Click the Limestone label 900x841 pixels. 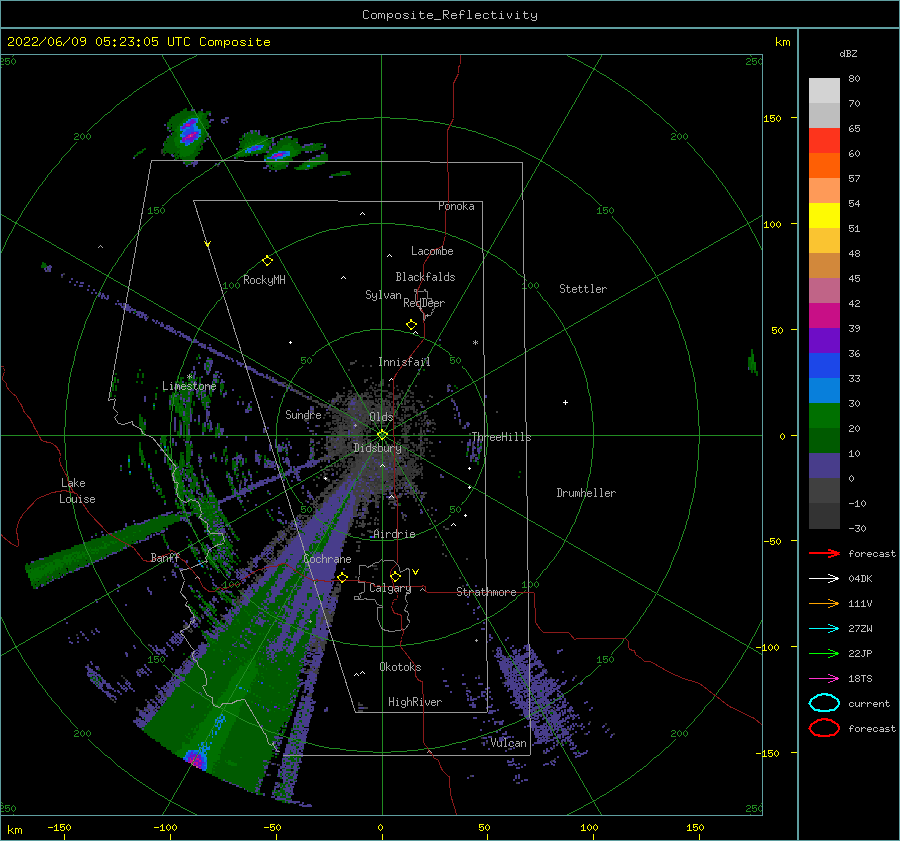pyautogui.click(x=189, y=386)
